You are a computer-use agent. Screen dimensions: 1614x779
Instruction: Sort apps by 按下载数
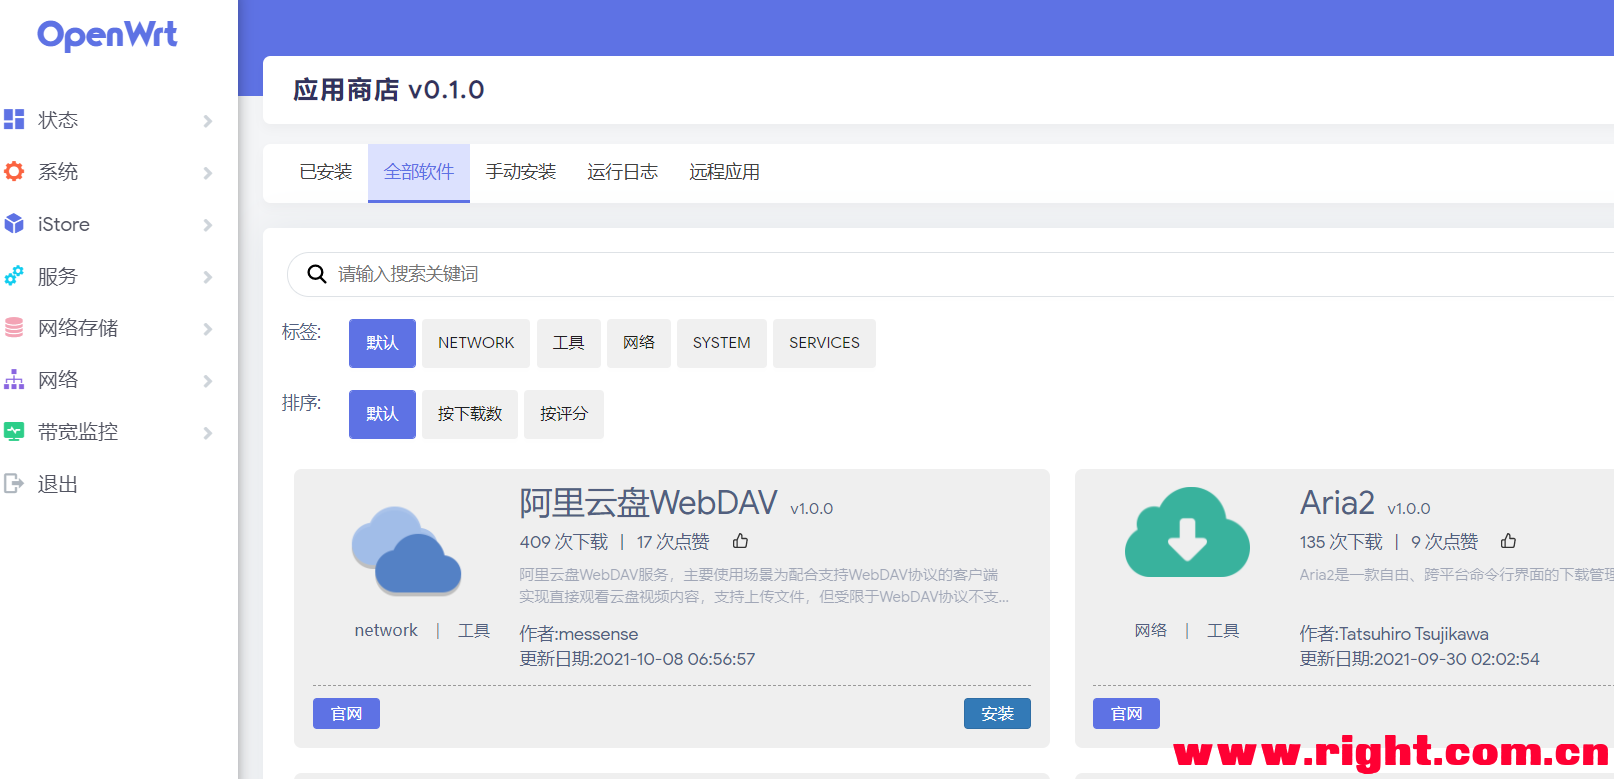[470, 414]
